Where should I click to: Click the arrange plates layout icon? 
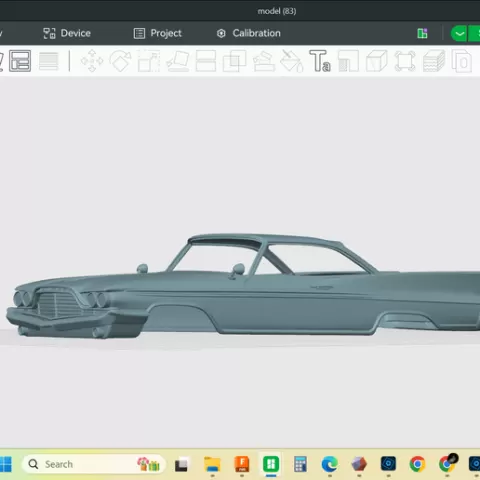[20, 61]
